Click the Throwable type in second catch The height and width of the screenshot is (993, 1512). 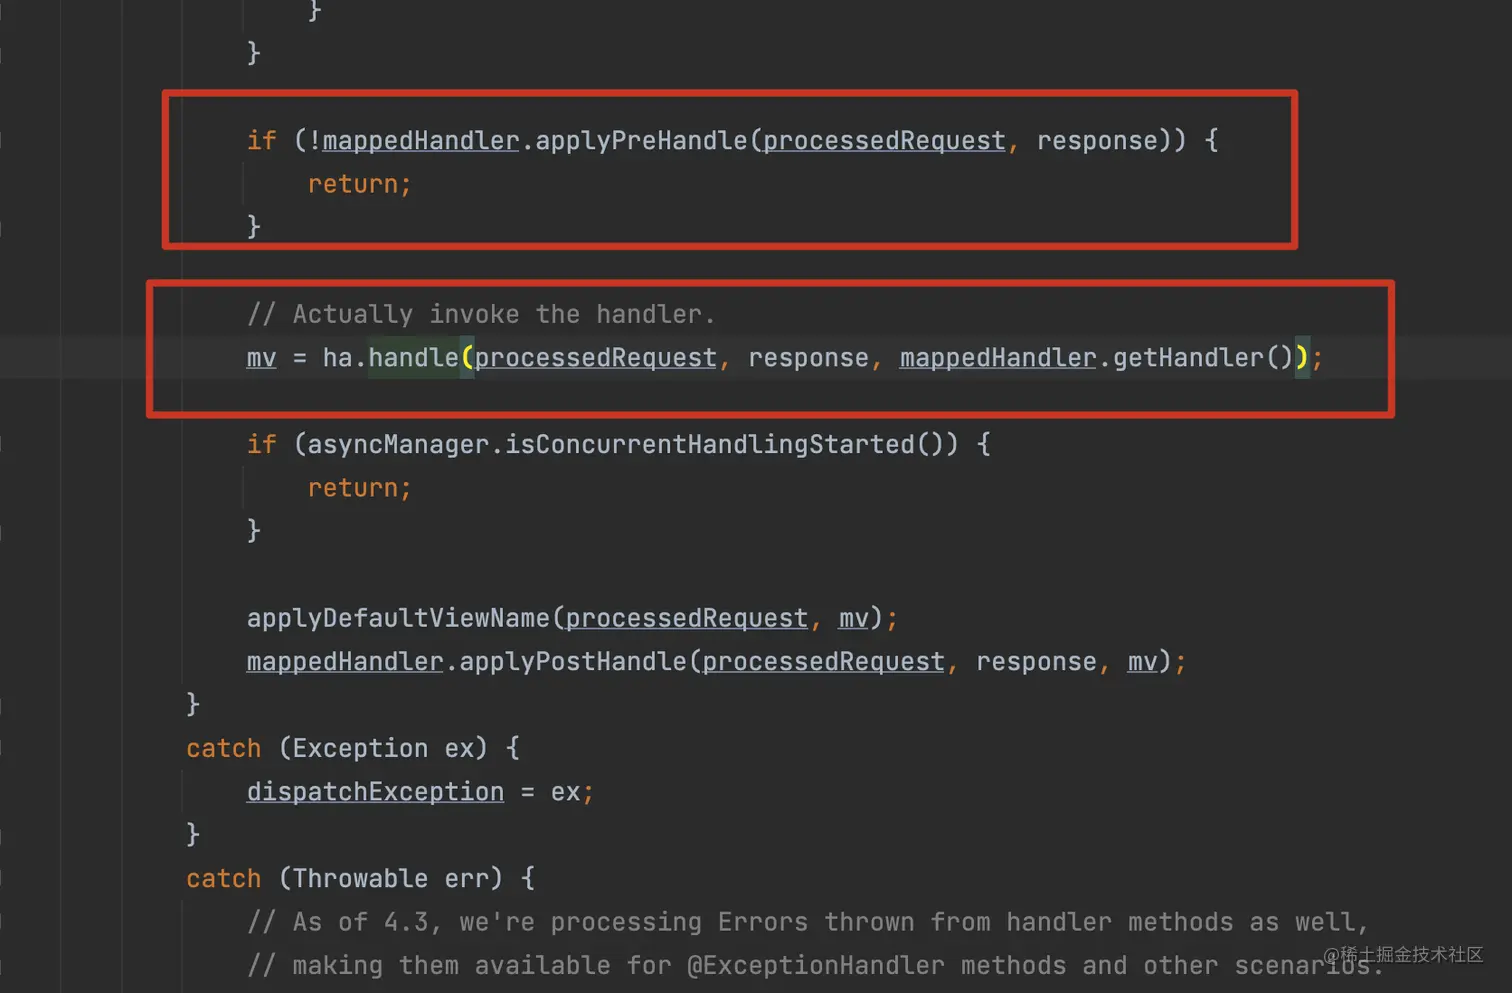click(360, 879)
